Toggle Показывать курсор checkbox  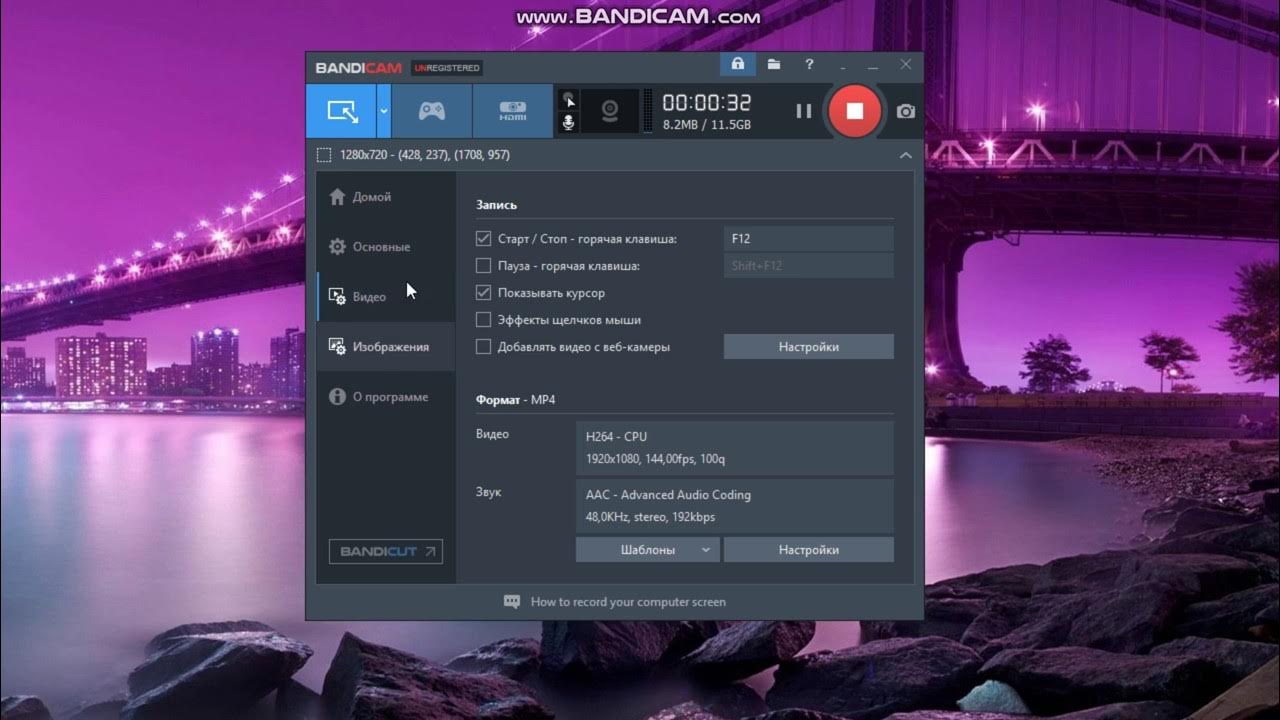point(484,293)
